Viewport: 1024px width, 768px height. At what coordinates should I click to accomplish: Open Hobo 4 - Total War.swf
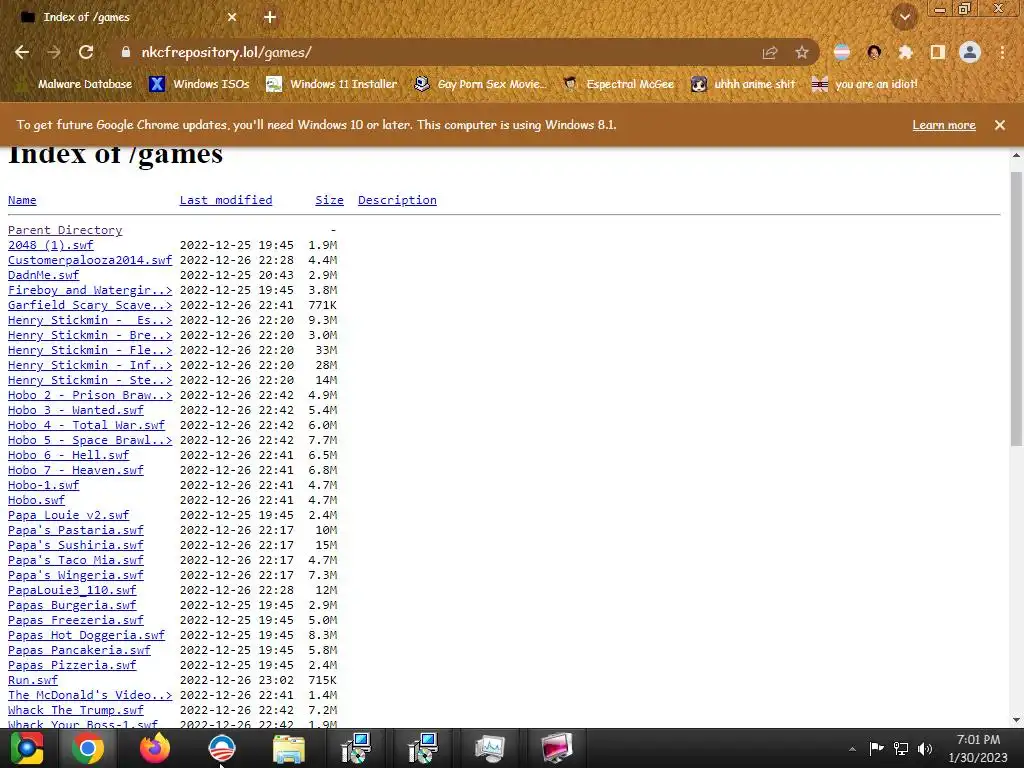pos(87,425)
